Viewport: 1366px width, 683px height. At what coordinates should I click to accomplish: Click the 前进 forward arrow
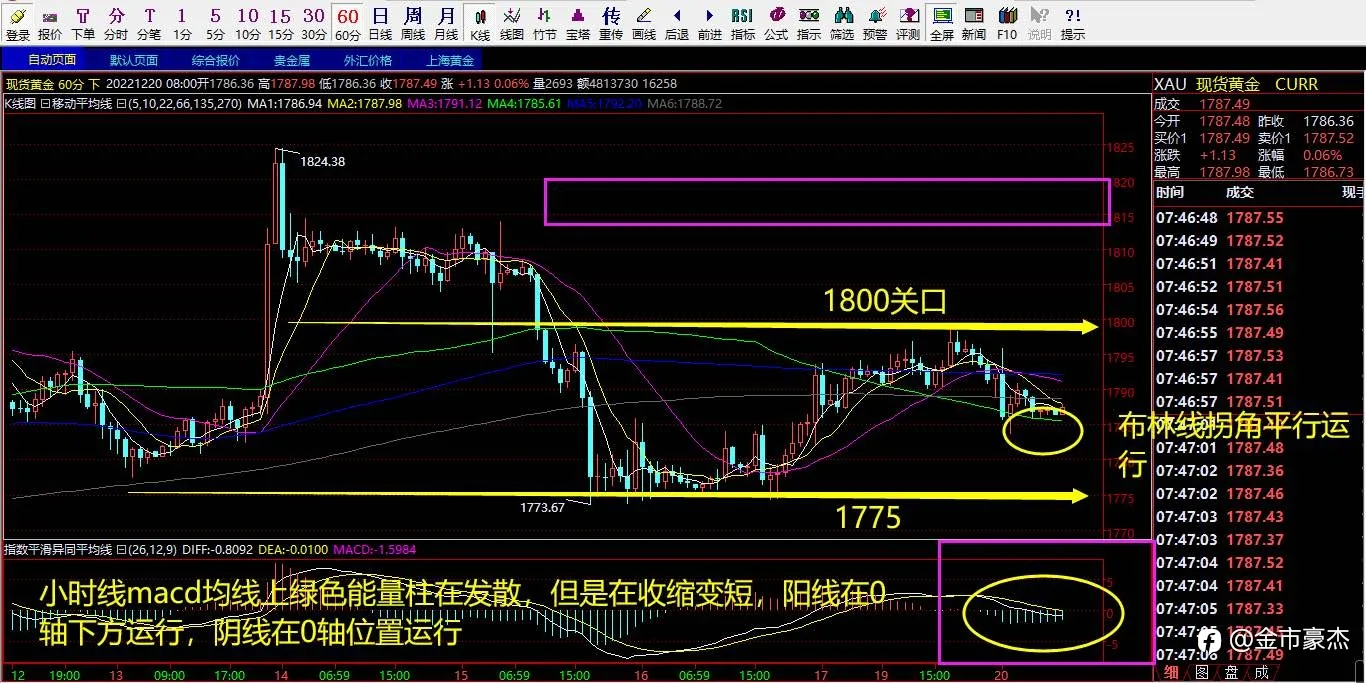coord(709,23)
